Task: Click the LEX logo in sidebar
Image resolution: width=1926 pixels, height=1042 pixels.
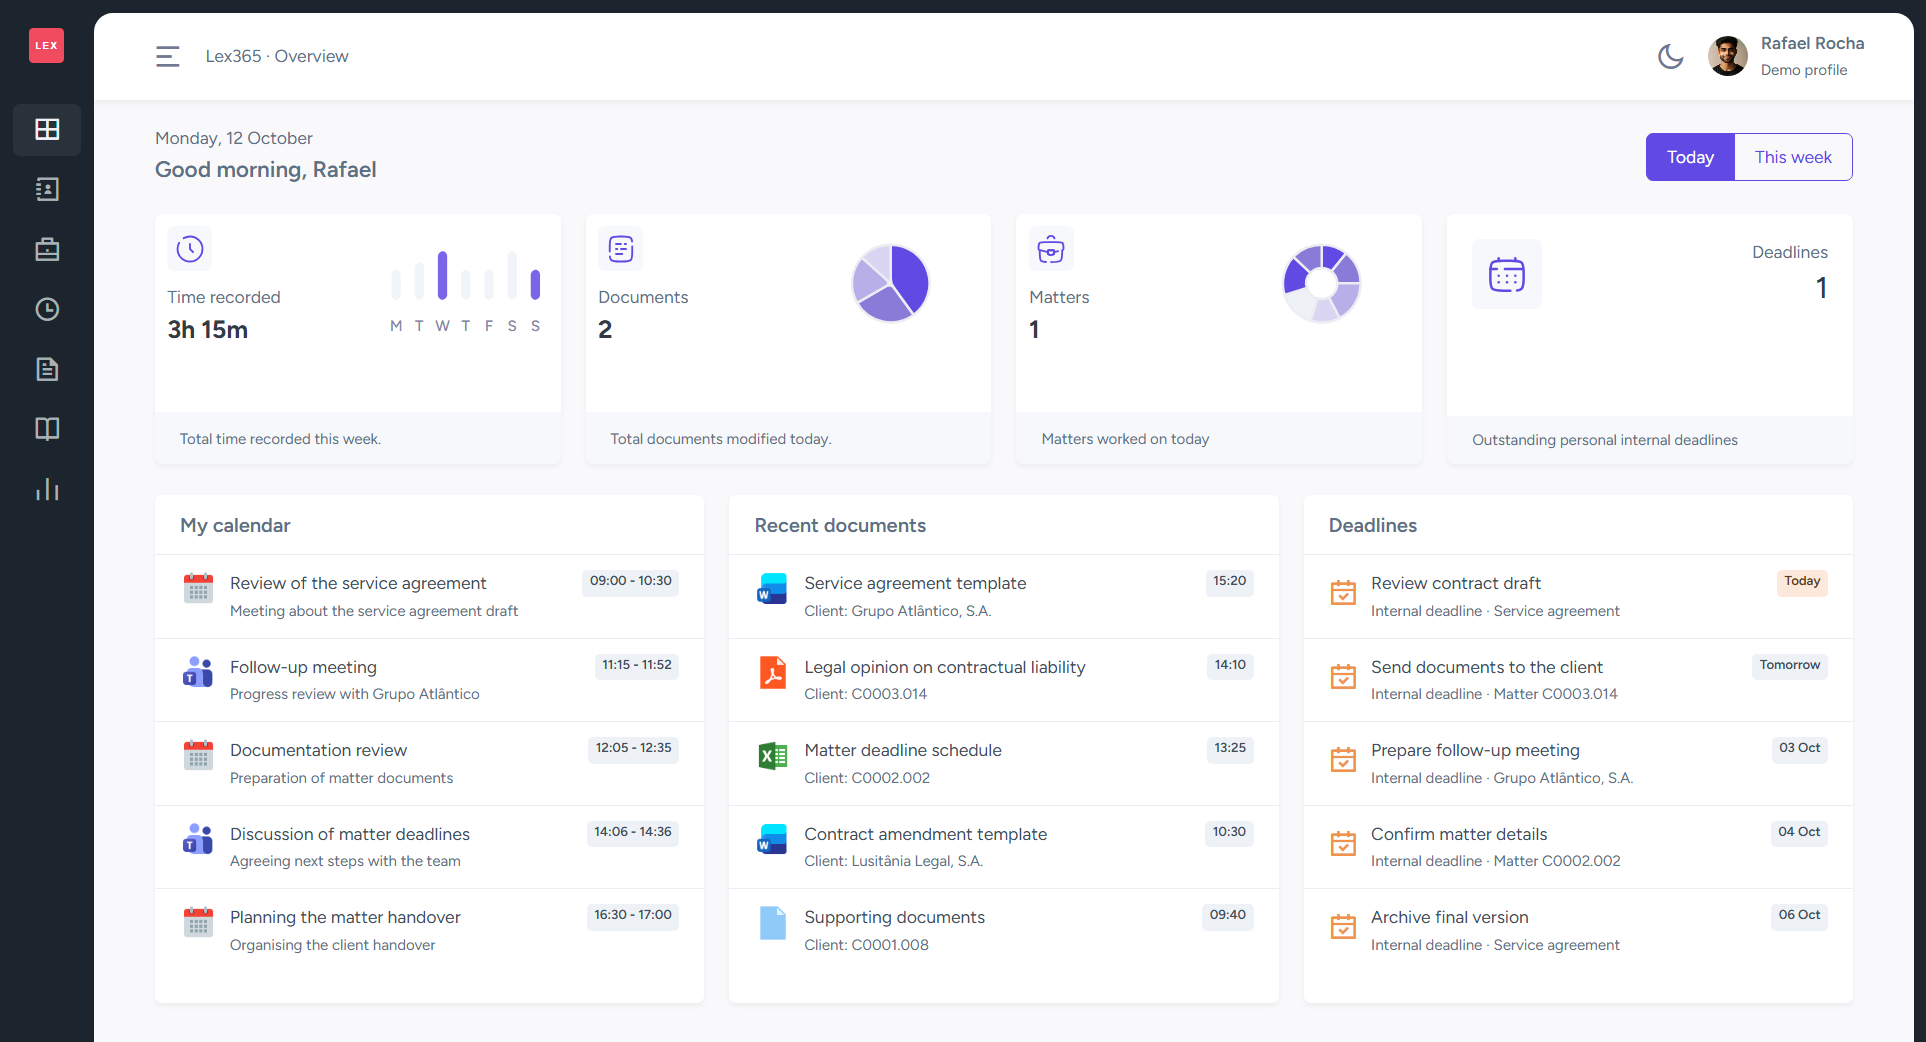Action: [x=46, y=45]
